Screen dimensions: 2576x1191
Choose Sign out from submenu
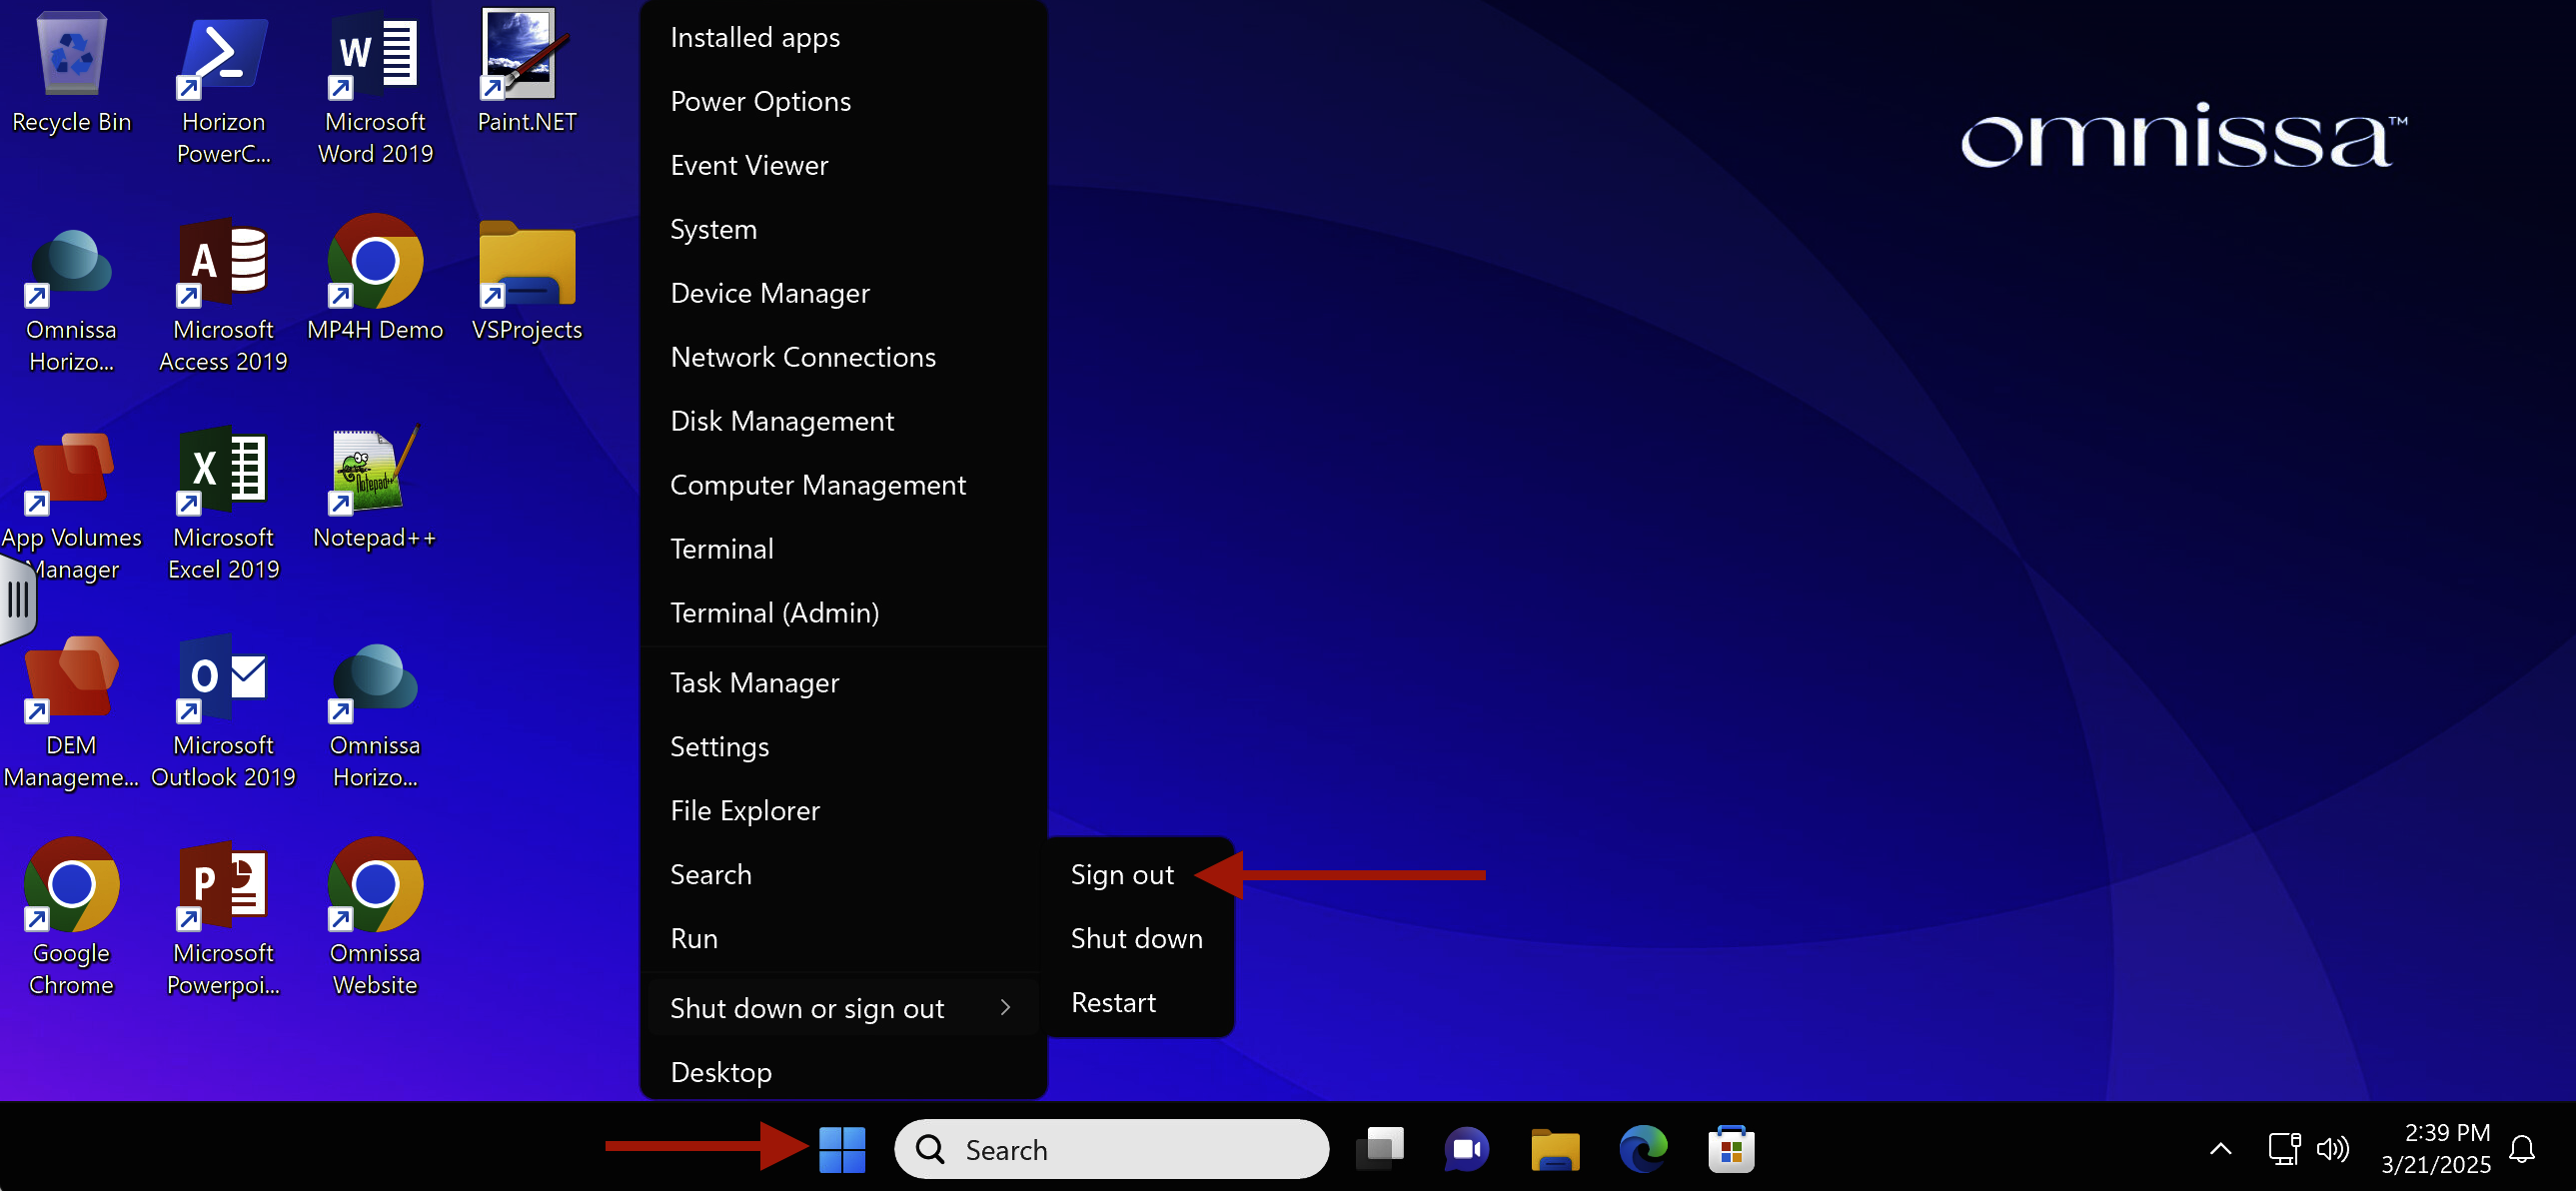click(1121, 874)
